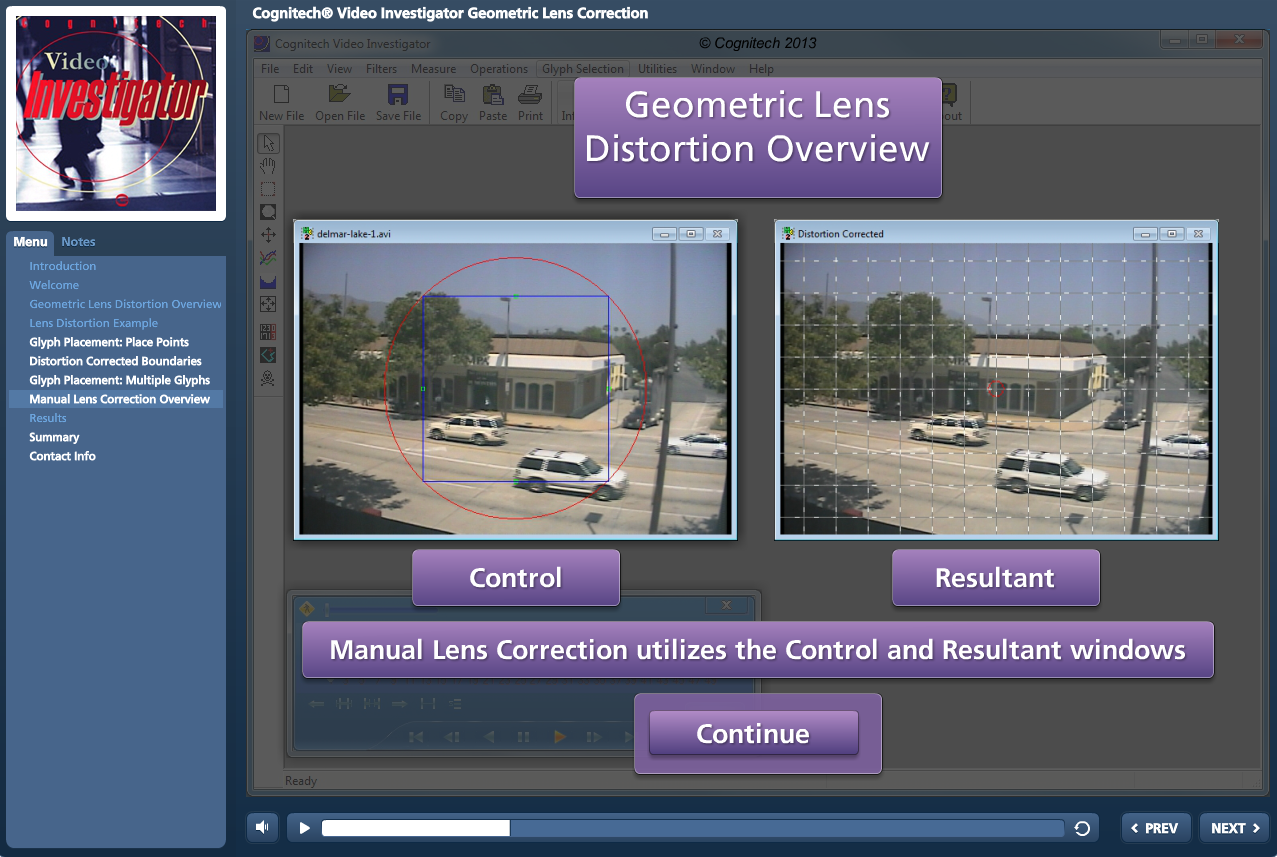
Task: Click the Video Investigator logo thumbnail
Action: pyautogui.click(x=116, y=113)
